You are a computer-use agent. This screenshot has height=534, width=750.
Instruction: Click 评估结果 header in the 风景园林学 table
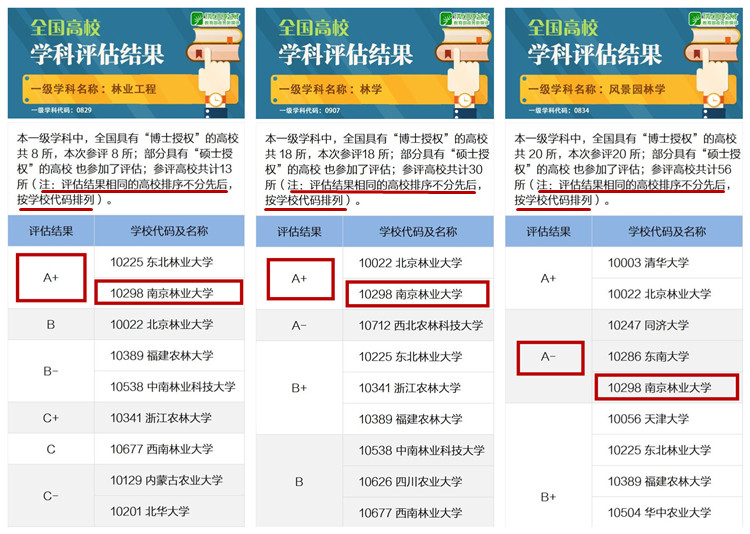[549, 232]
